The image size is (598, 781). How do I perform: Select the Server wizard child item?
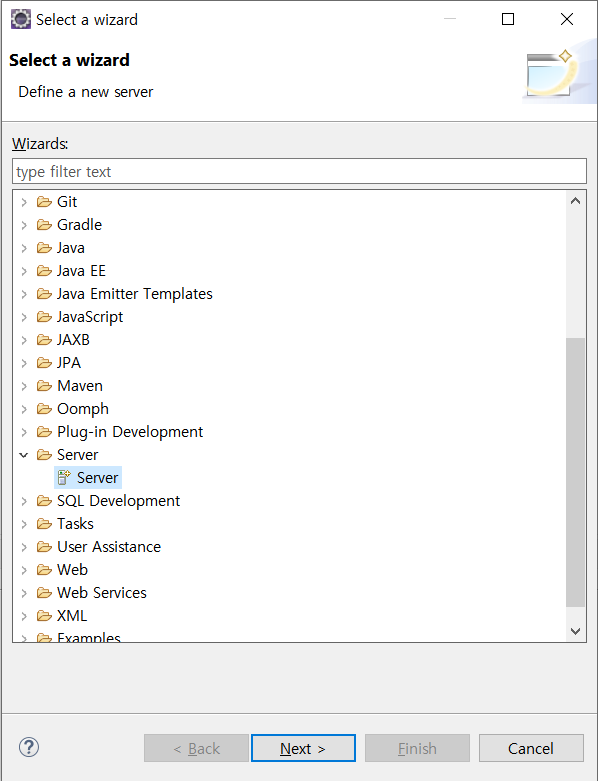(x=88, y=478)
